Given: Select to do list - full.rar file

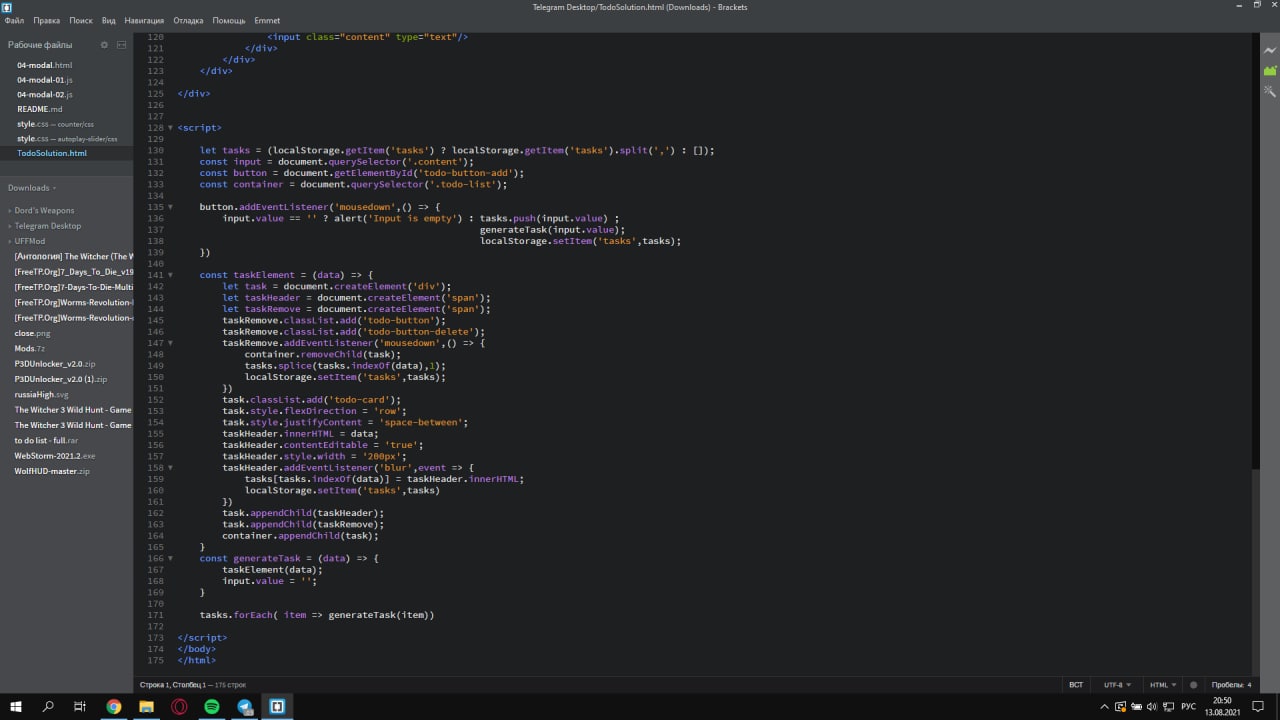Looking at the screenshot, I should (46, 440).
